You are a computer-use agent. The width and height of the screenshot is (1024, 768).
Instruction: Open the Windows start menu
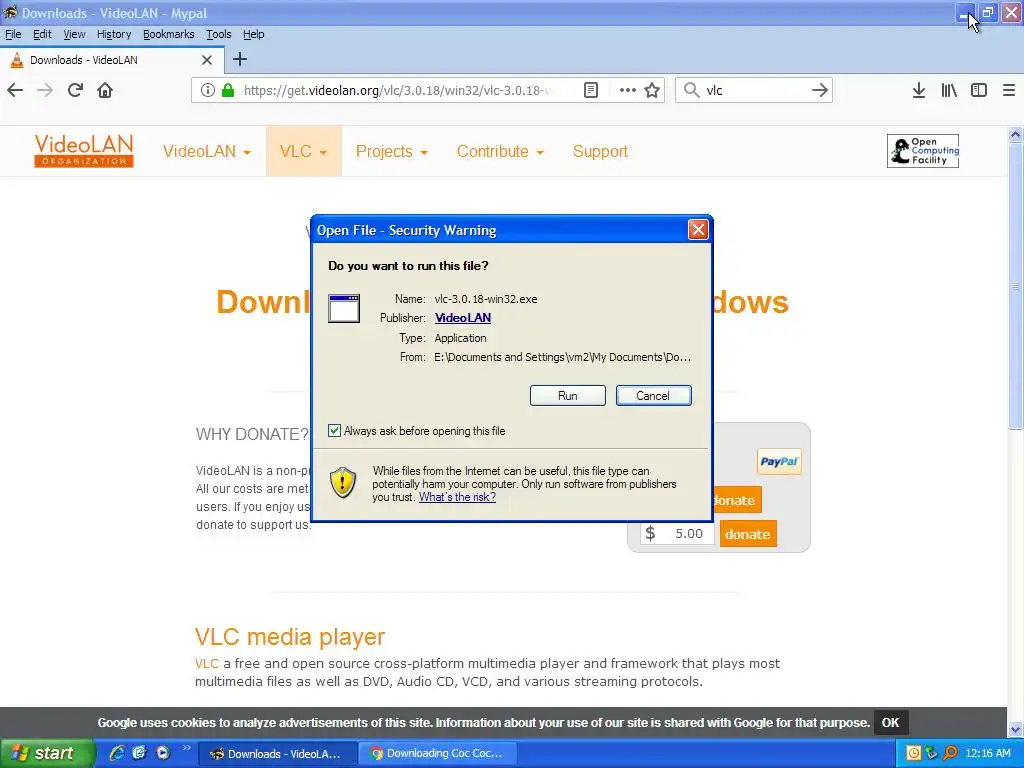tap(46, 753)
